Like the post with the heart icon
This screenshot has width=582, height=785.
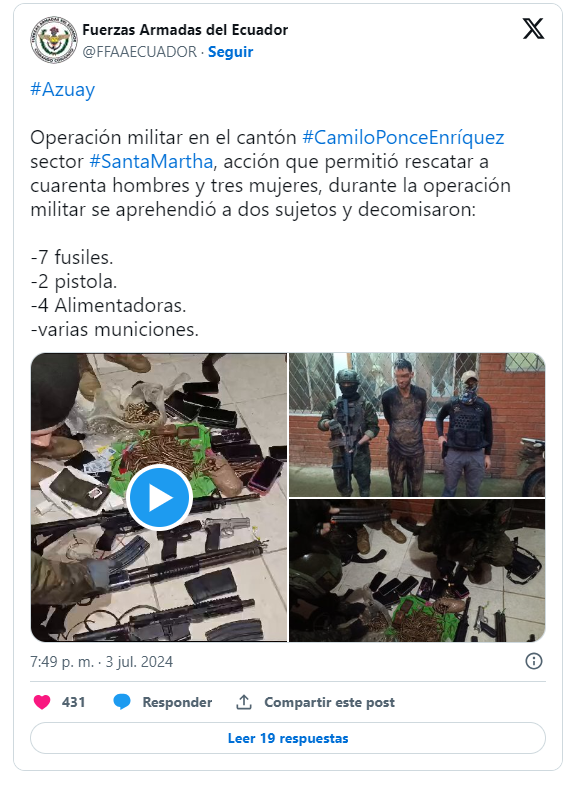pyautogui.click(x=42, y=702)
